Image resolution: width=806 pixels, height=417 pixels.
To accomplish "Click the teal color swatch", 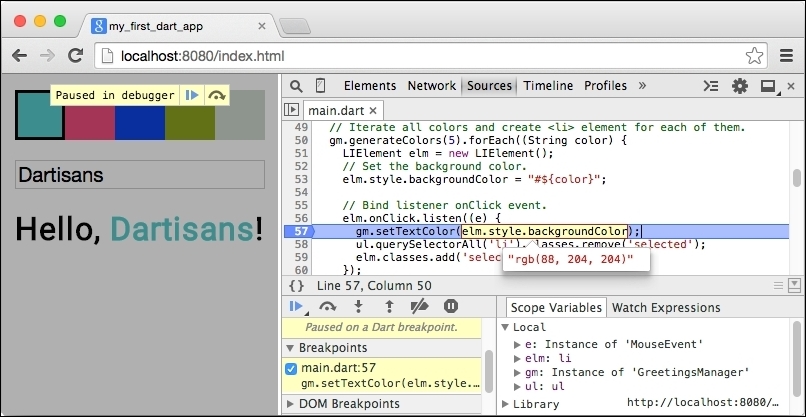I will 40,115.
